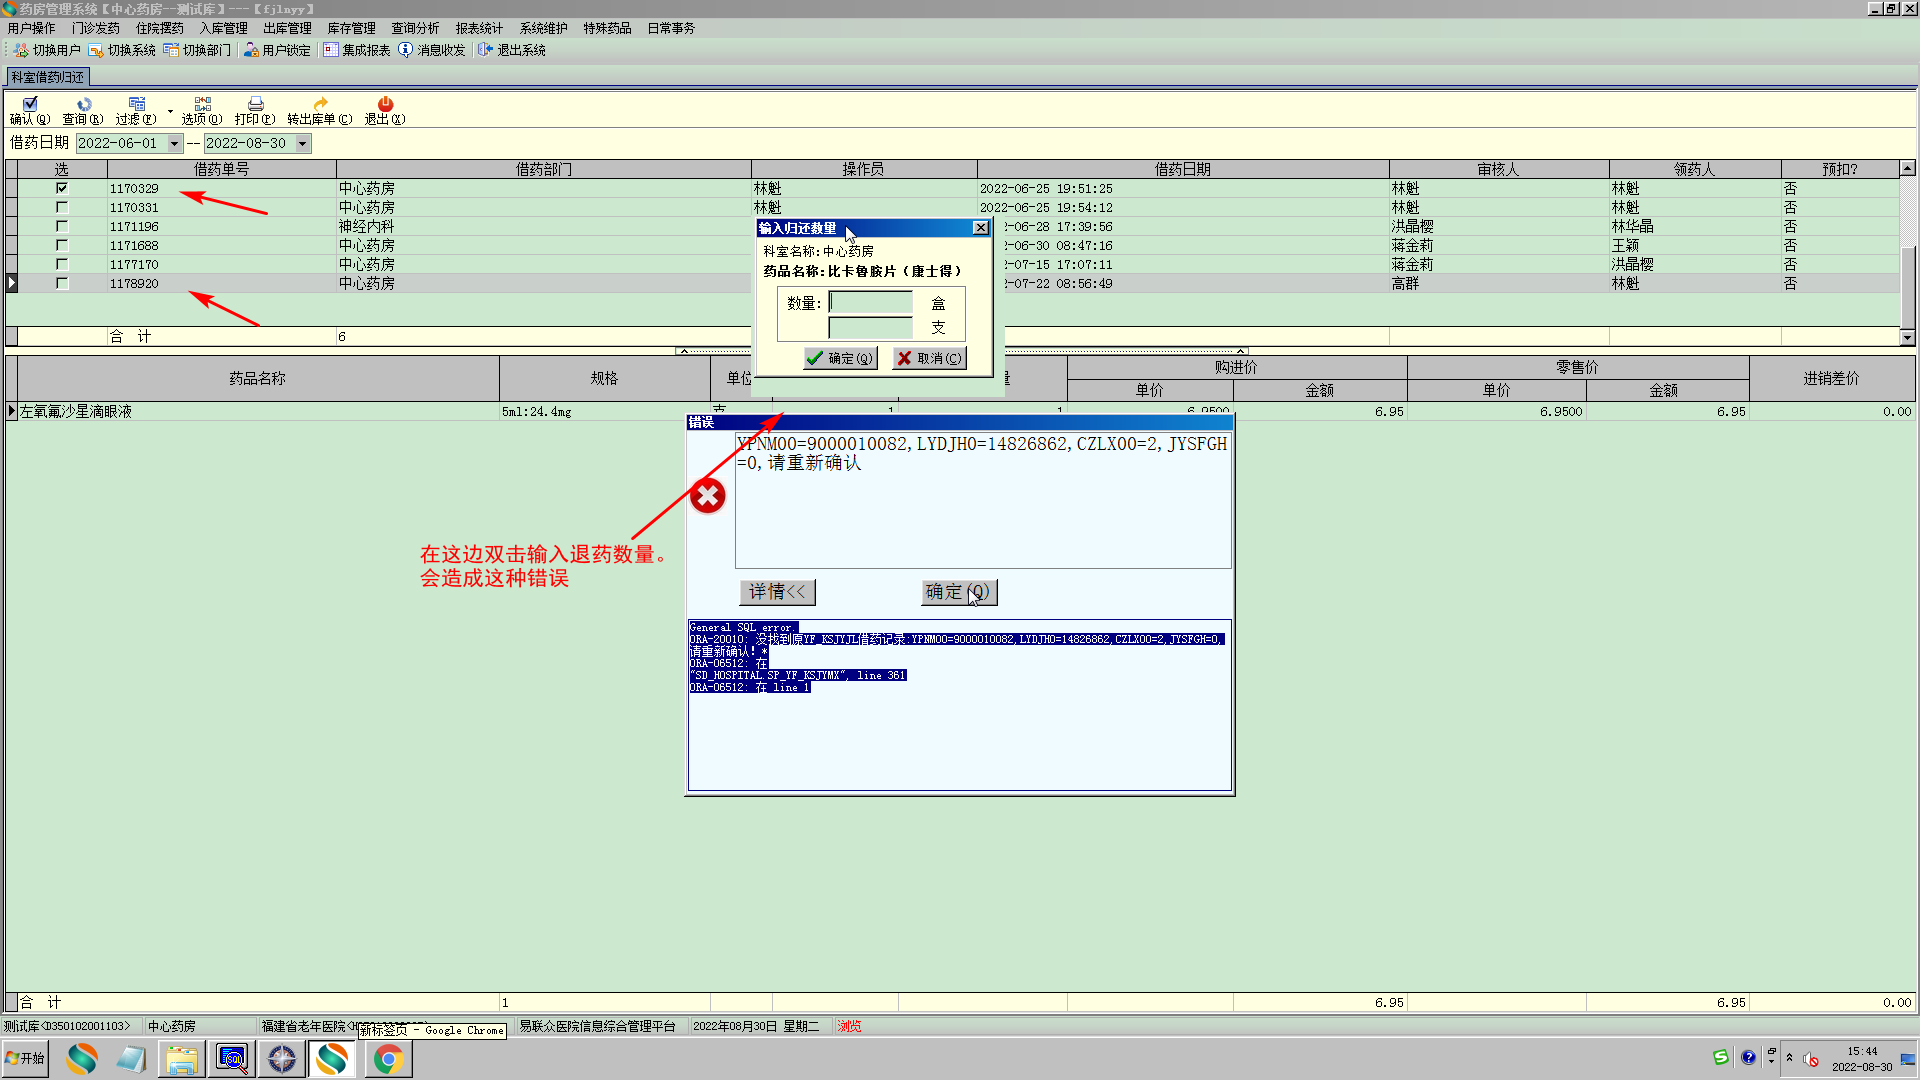Expand the end date 2022-08-30 dropdown

click(x=302, y=143)
